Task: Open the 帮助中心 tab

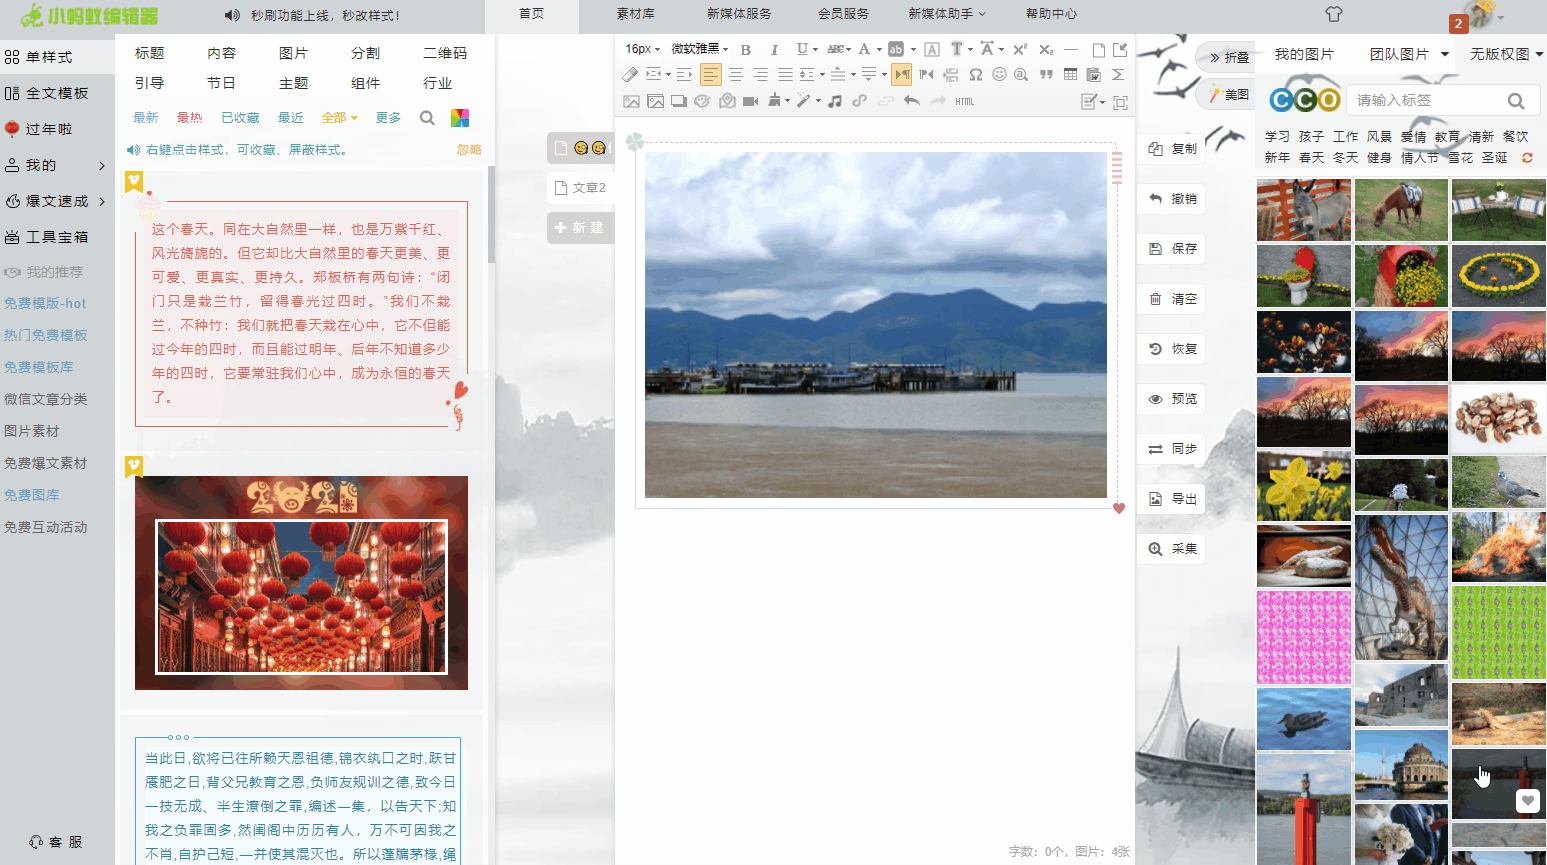Action: (1051, 14)
